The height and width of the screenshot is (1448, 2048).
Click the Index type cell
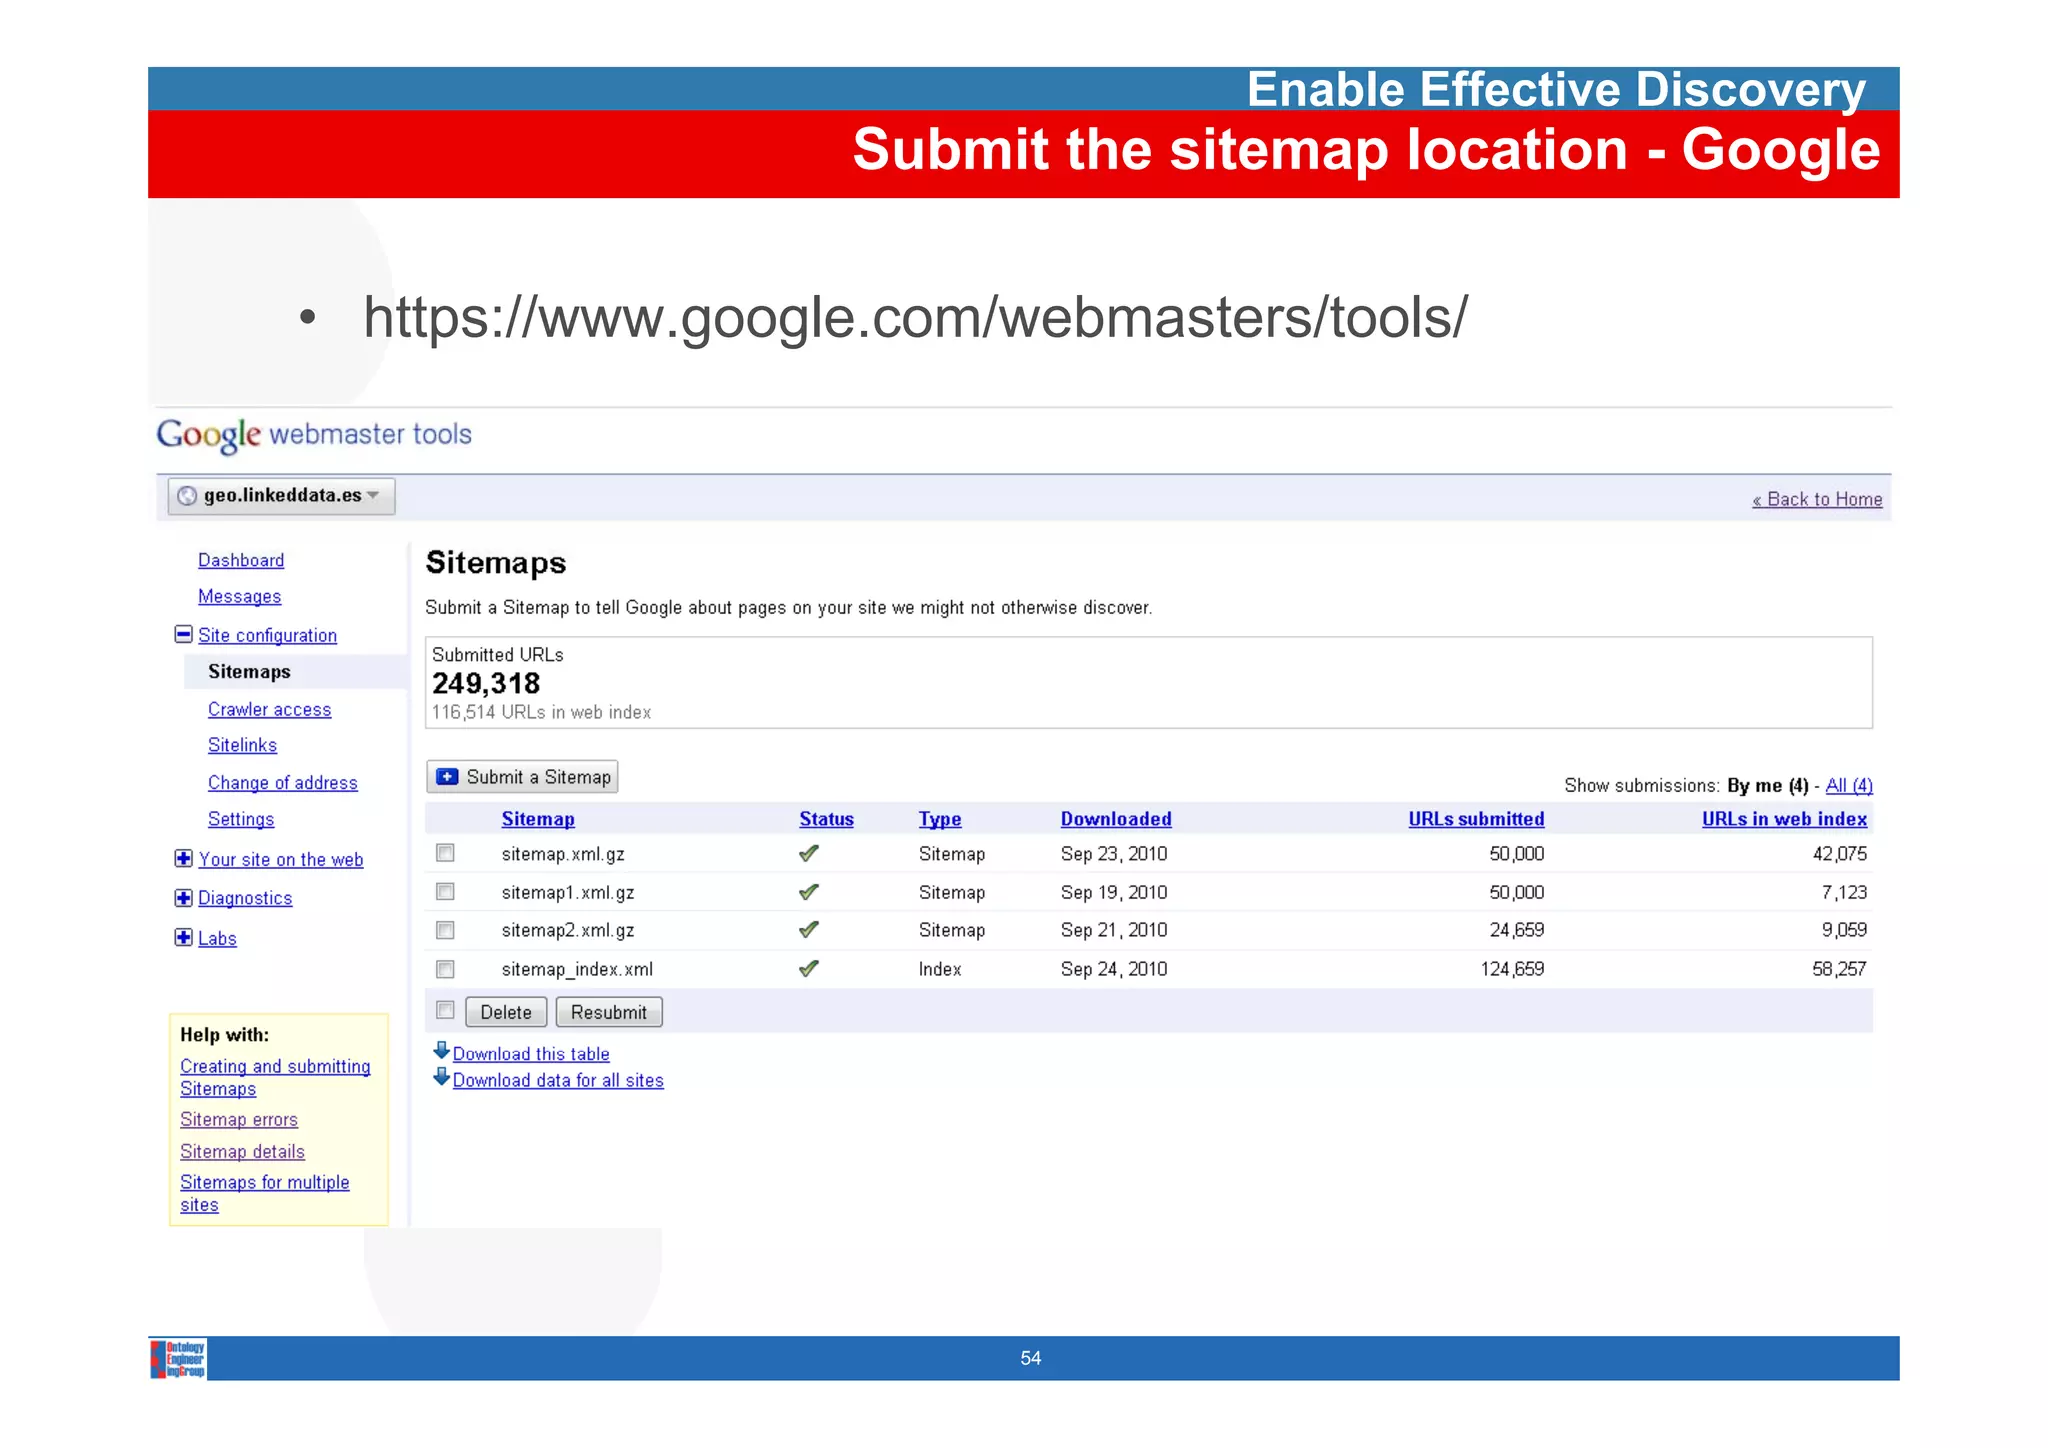(x=940, y=969)
